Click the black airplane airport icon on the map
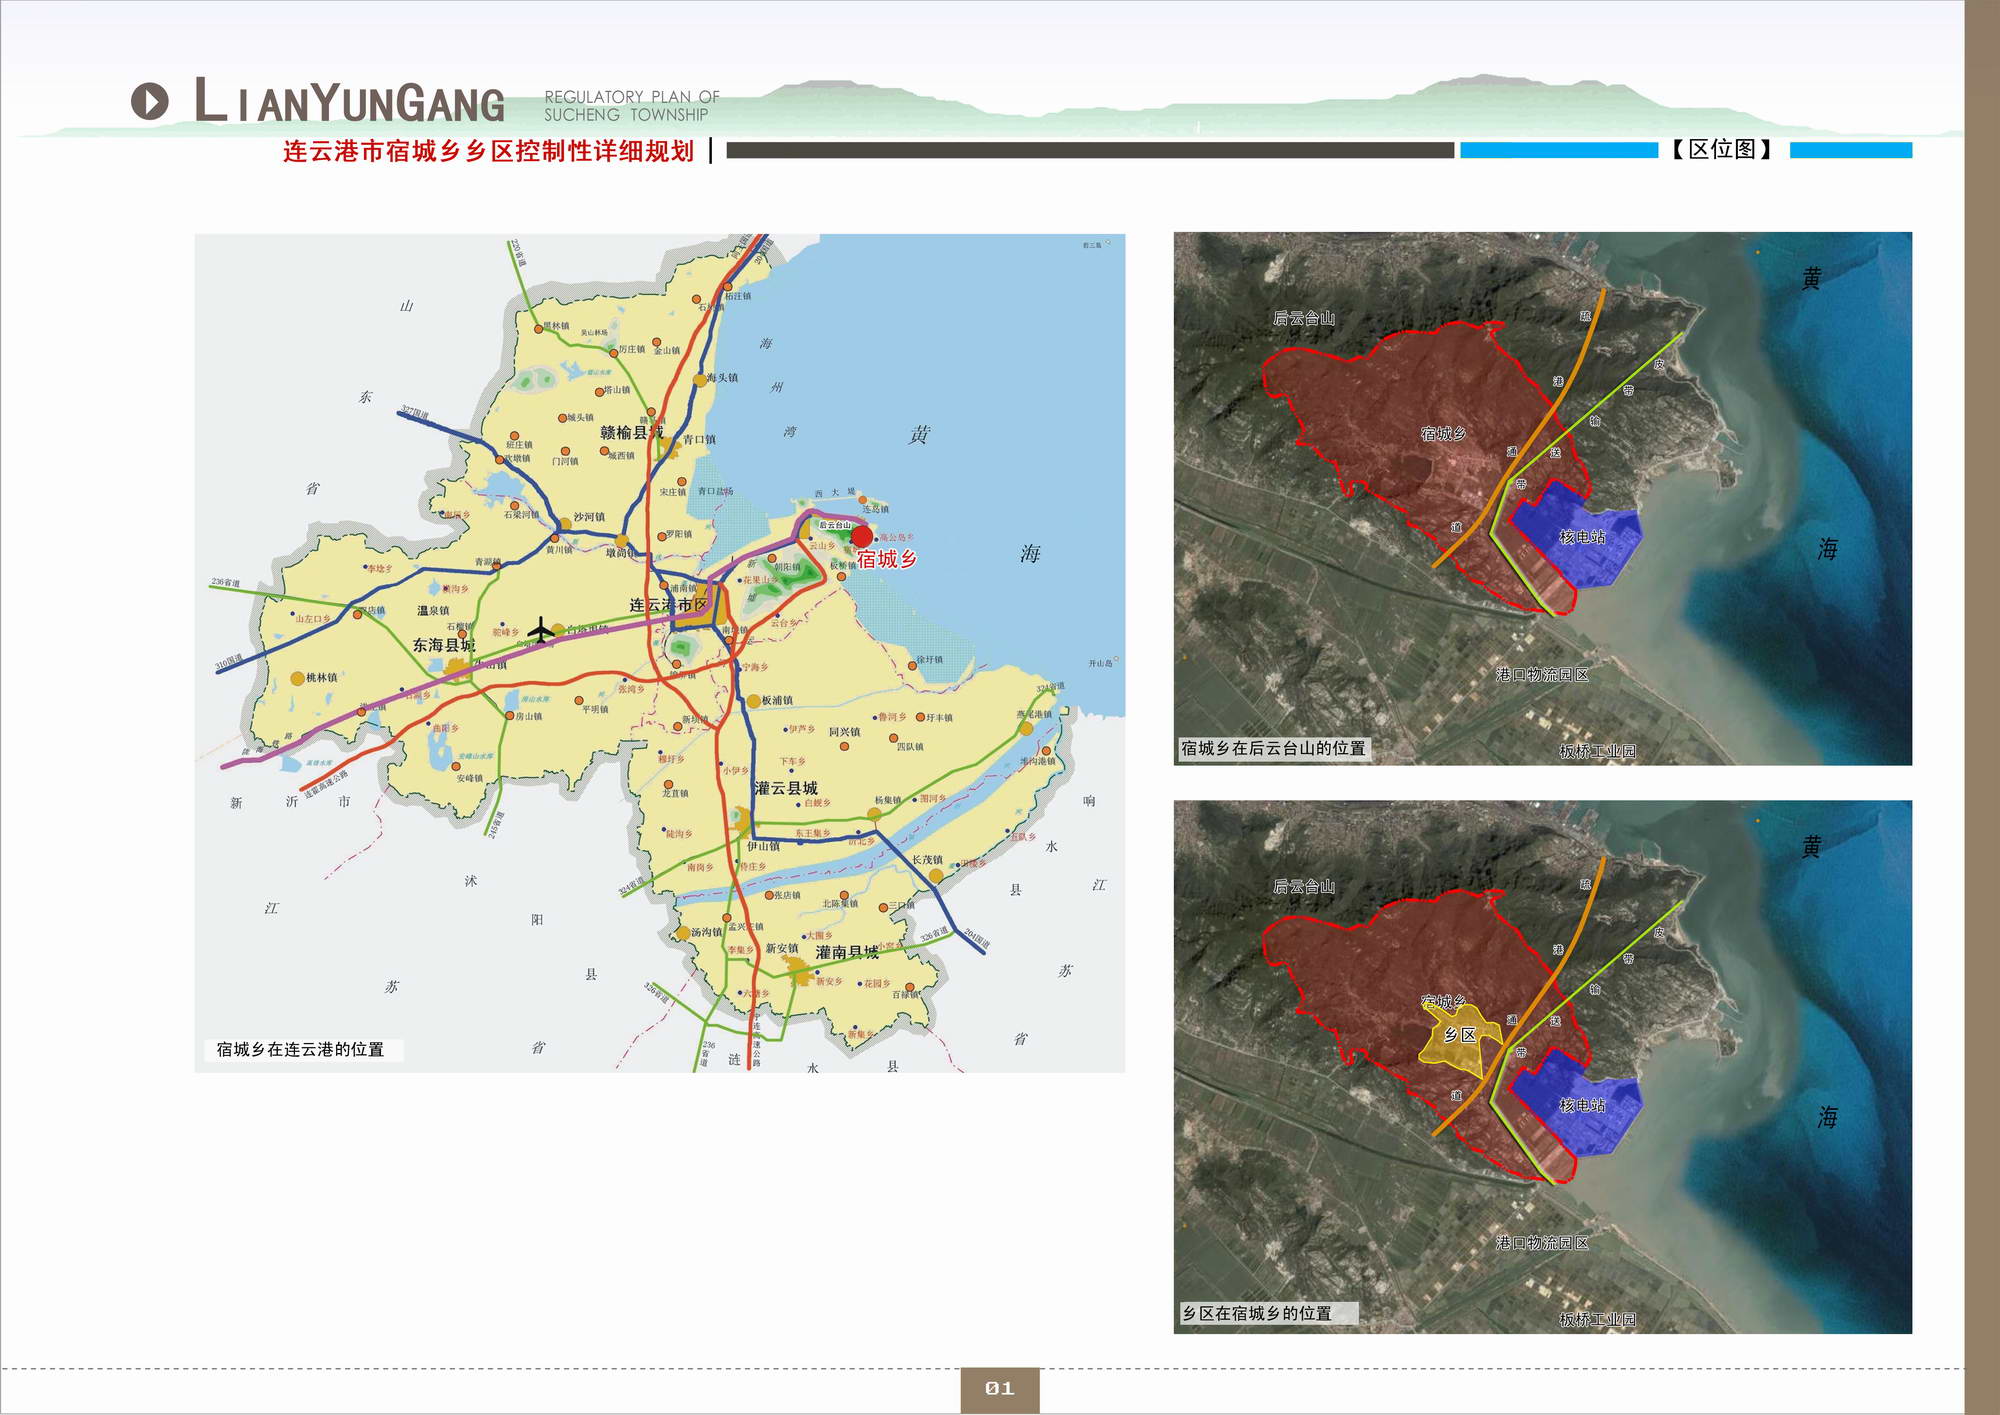Image resolution: width=2000 pixels, height=1415 pixels. point(540,630)
